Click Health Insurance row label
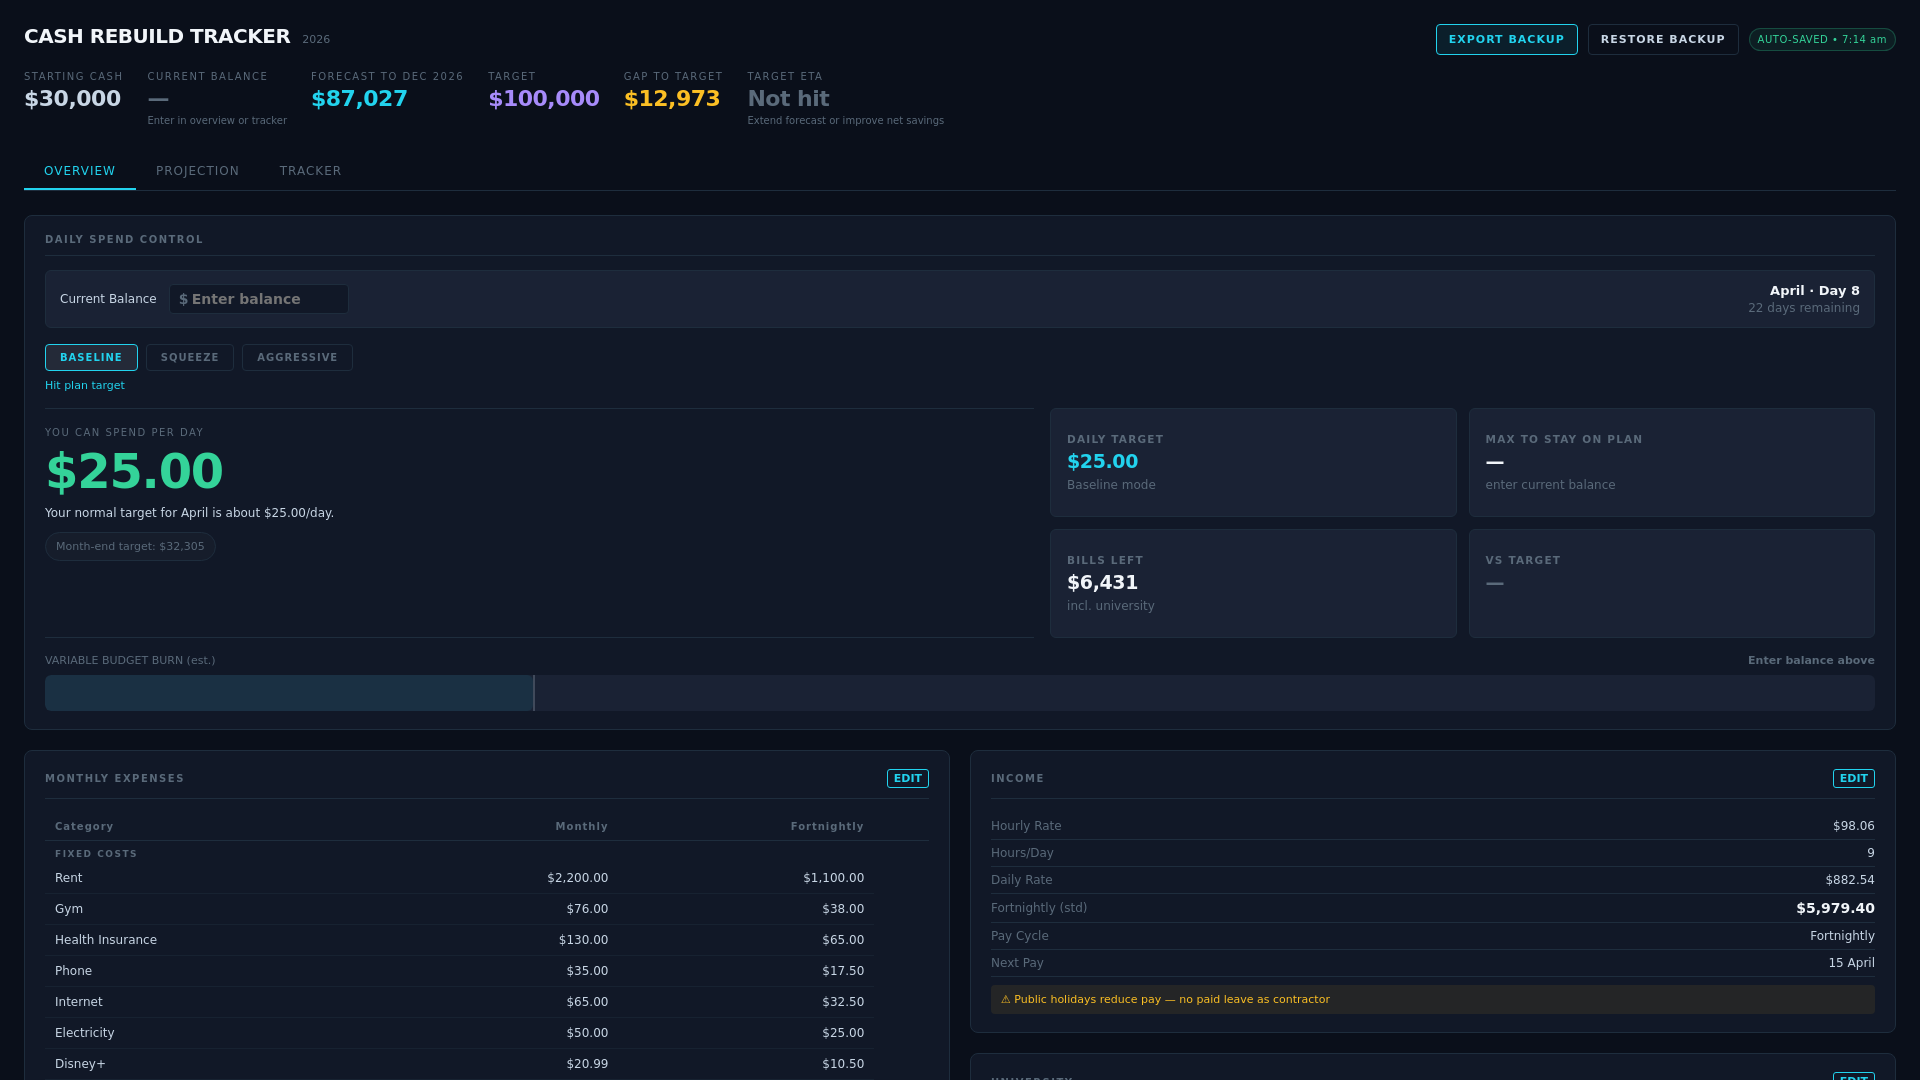Image resolution: width=1920 pixels, height=1080 pixels. click(106, 940)
